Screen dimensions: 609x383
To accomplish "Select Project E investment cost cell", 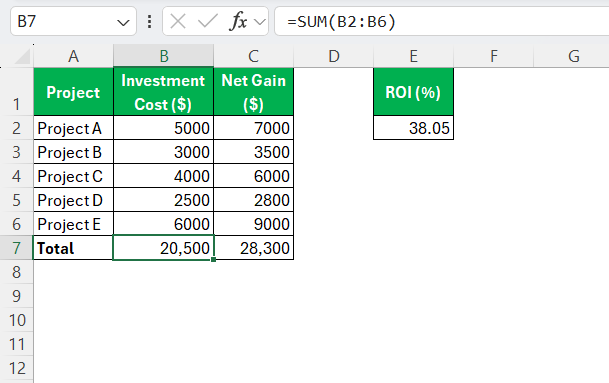I will [x=164, y=224].
